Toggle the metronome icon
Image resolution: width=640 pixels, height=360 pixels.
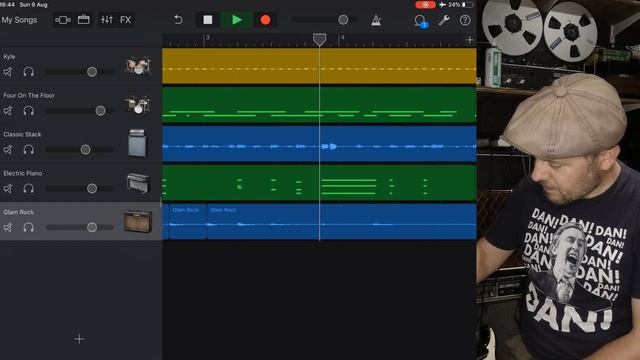(x=376, y=20)
